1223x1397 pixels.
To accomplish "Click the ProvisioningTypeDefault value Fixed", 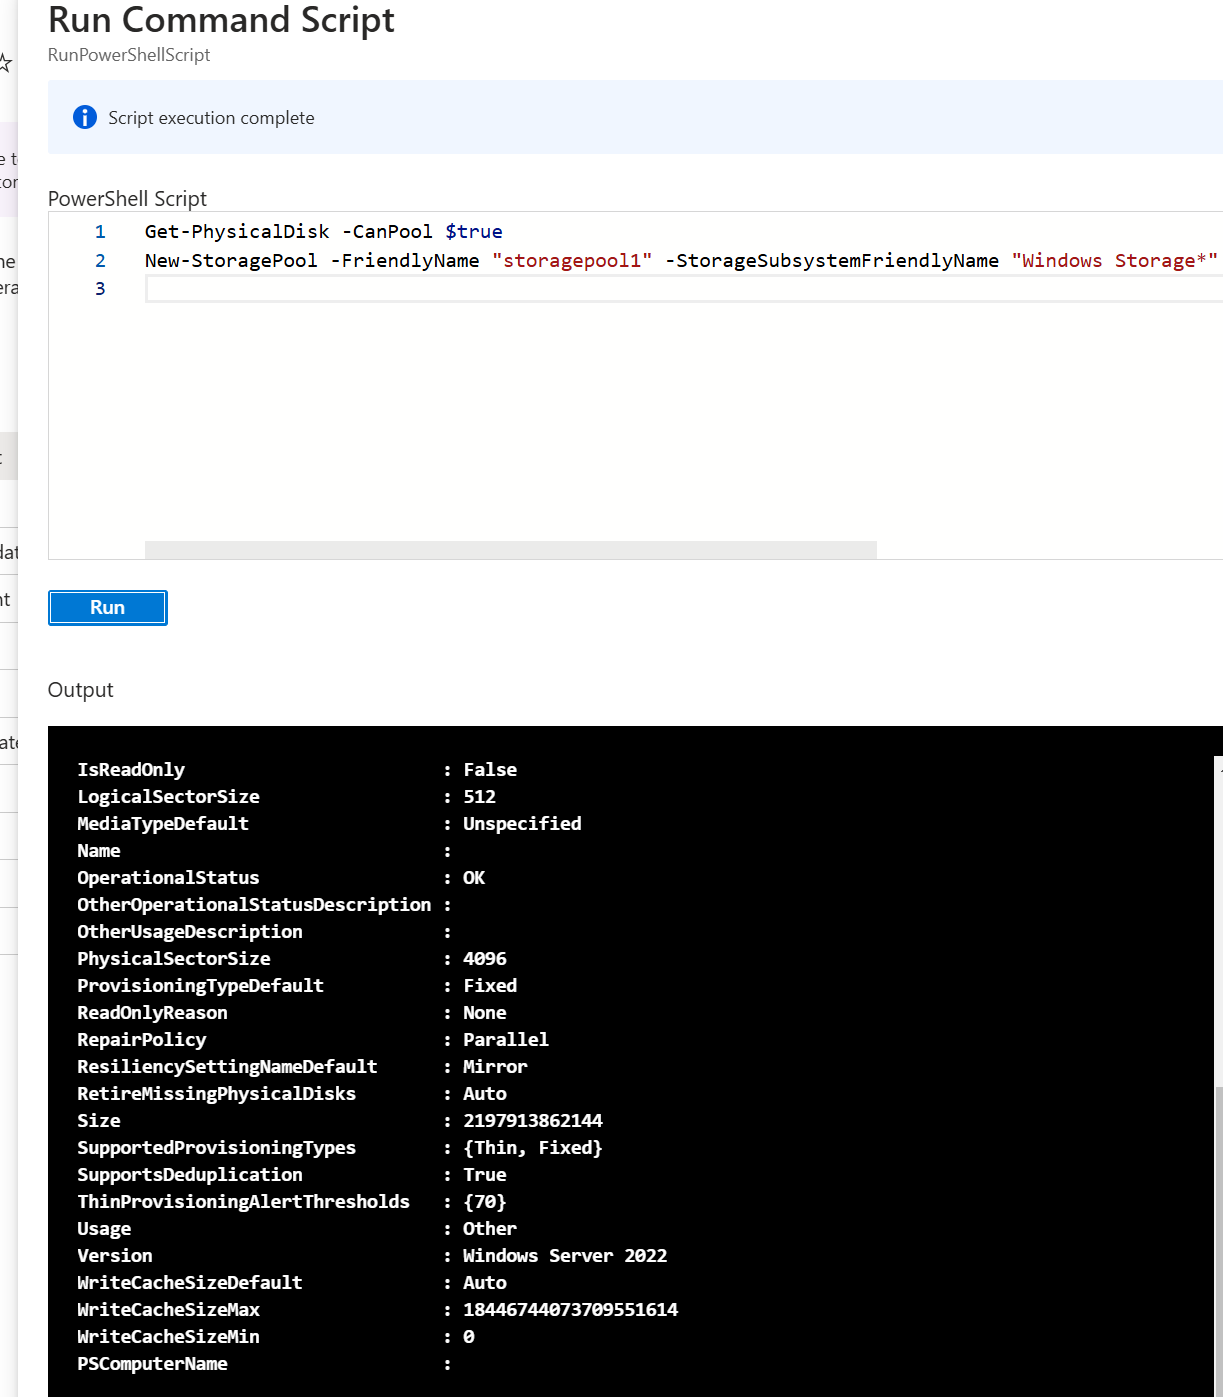I will pyautogui.click(x=490, y=986).
